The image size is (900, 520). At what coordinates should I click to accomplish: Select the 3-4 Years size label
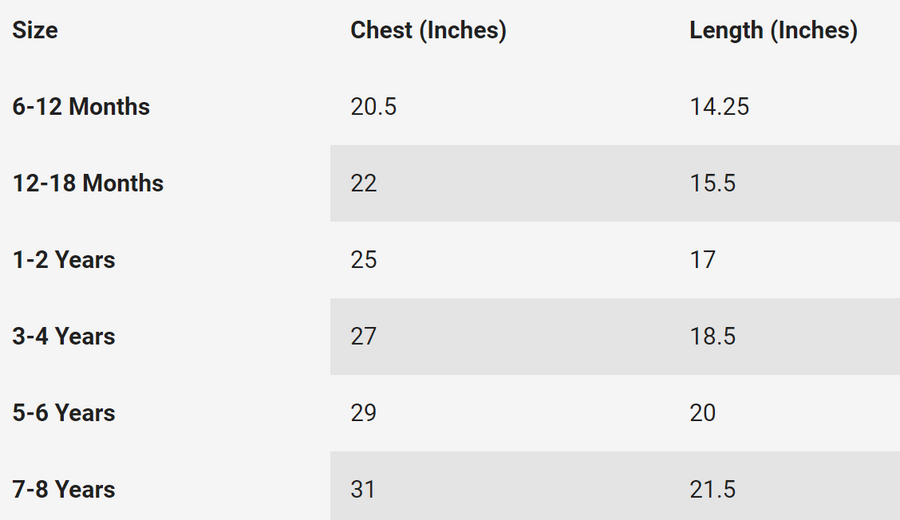tap(64, 337)
